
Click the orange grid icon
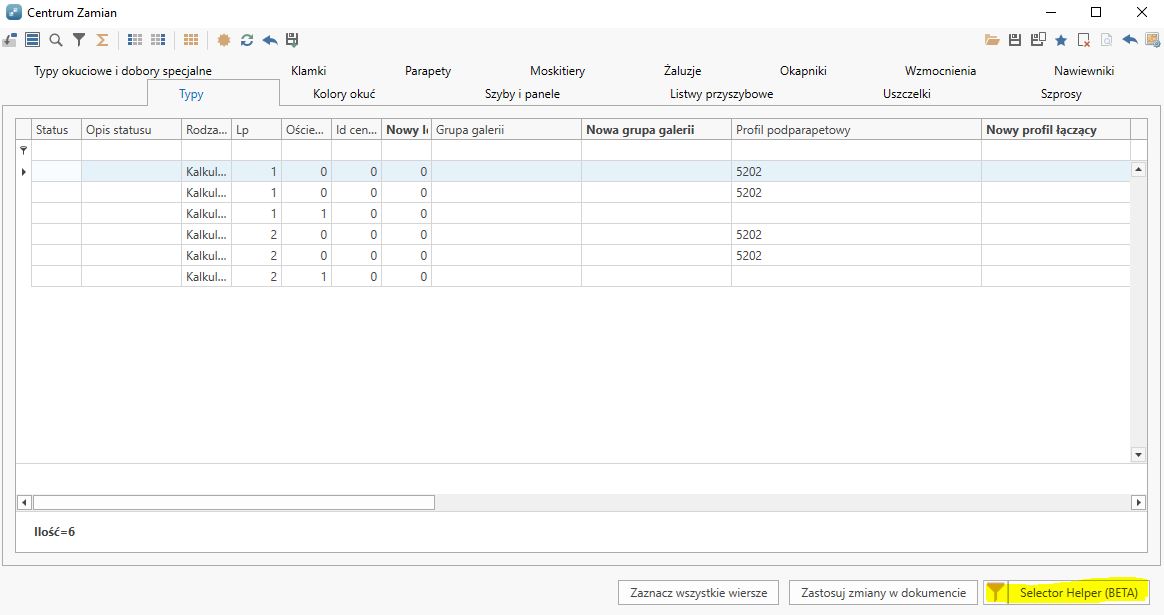point(191,40)
